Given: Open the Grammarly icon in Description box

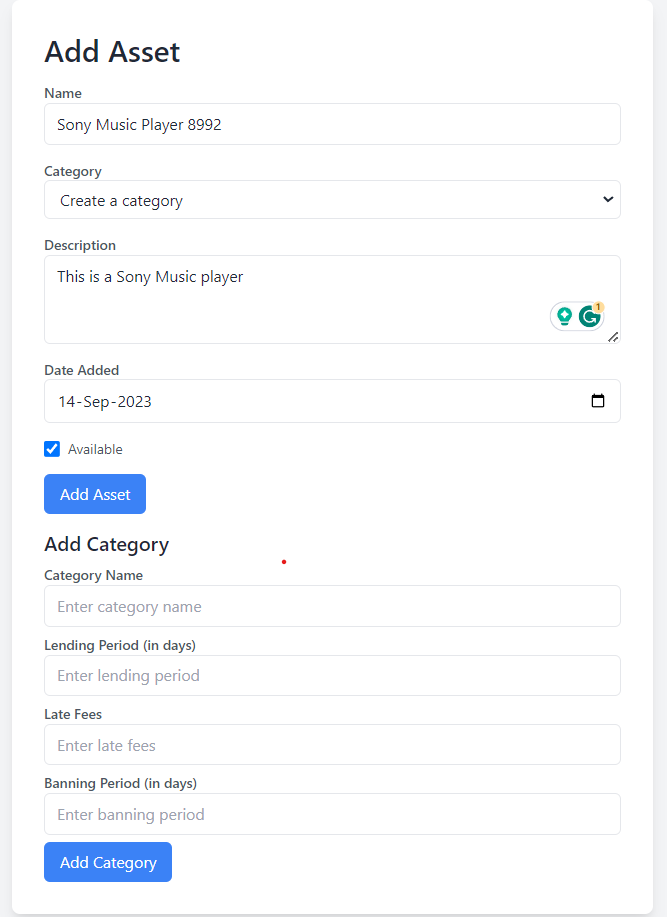Looking at the screenshot, I should 590,316.
